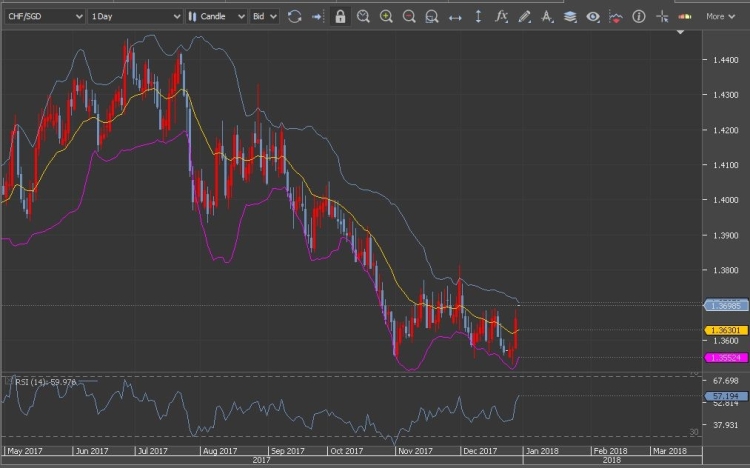
Task: Click the vertical auto-fit arrows icon
Action: 478,16
